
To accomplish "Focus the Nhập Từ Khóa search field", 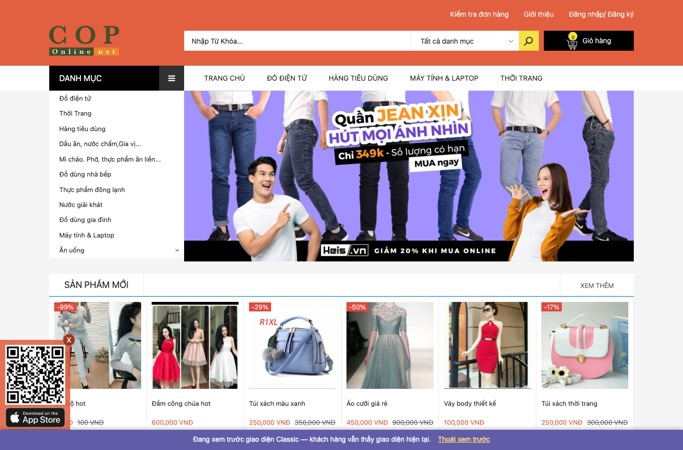I will point(298,41).
